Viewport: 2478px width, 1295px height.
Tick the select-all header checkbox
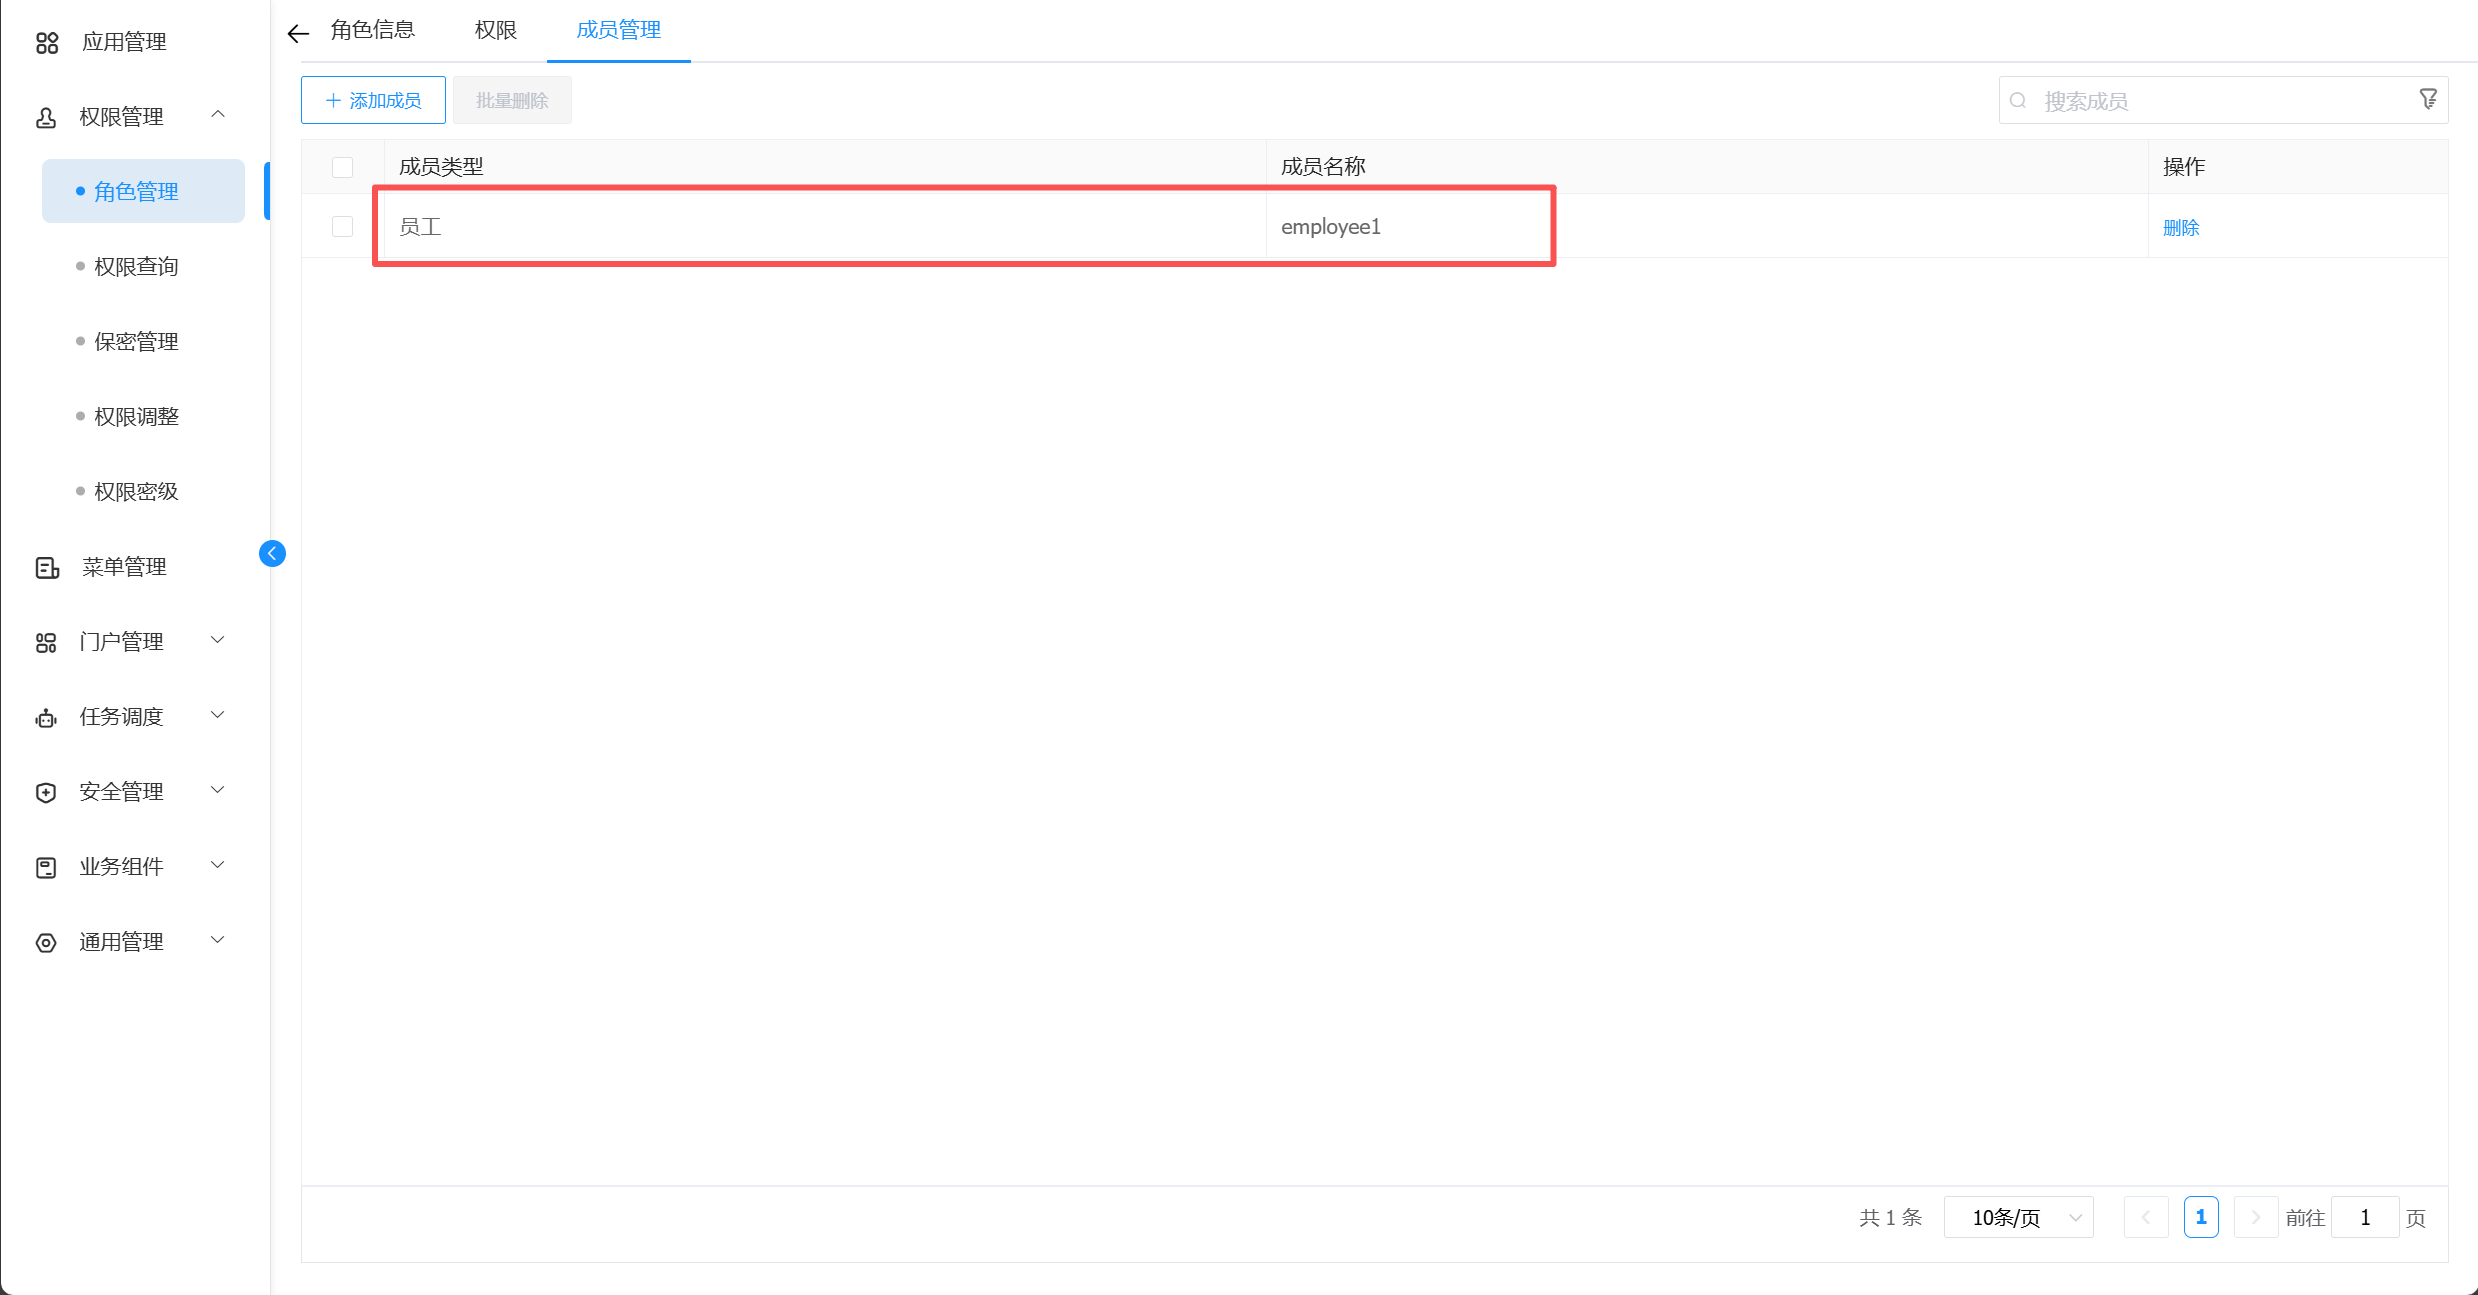[342, 167]
